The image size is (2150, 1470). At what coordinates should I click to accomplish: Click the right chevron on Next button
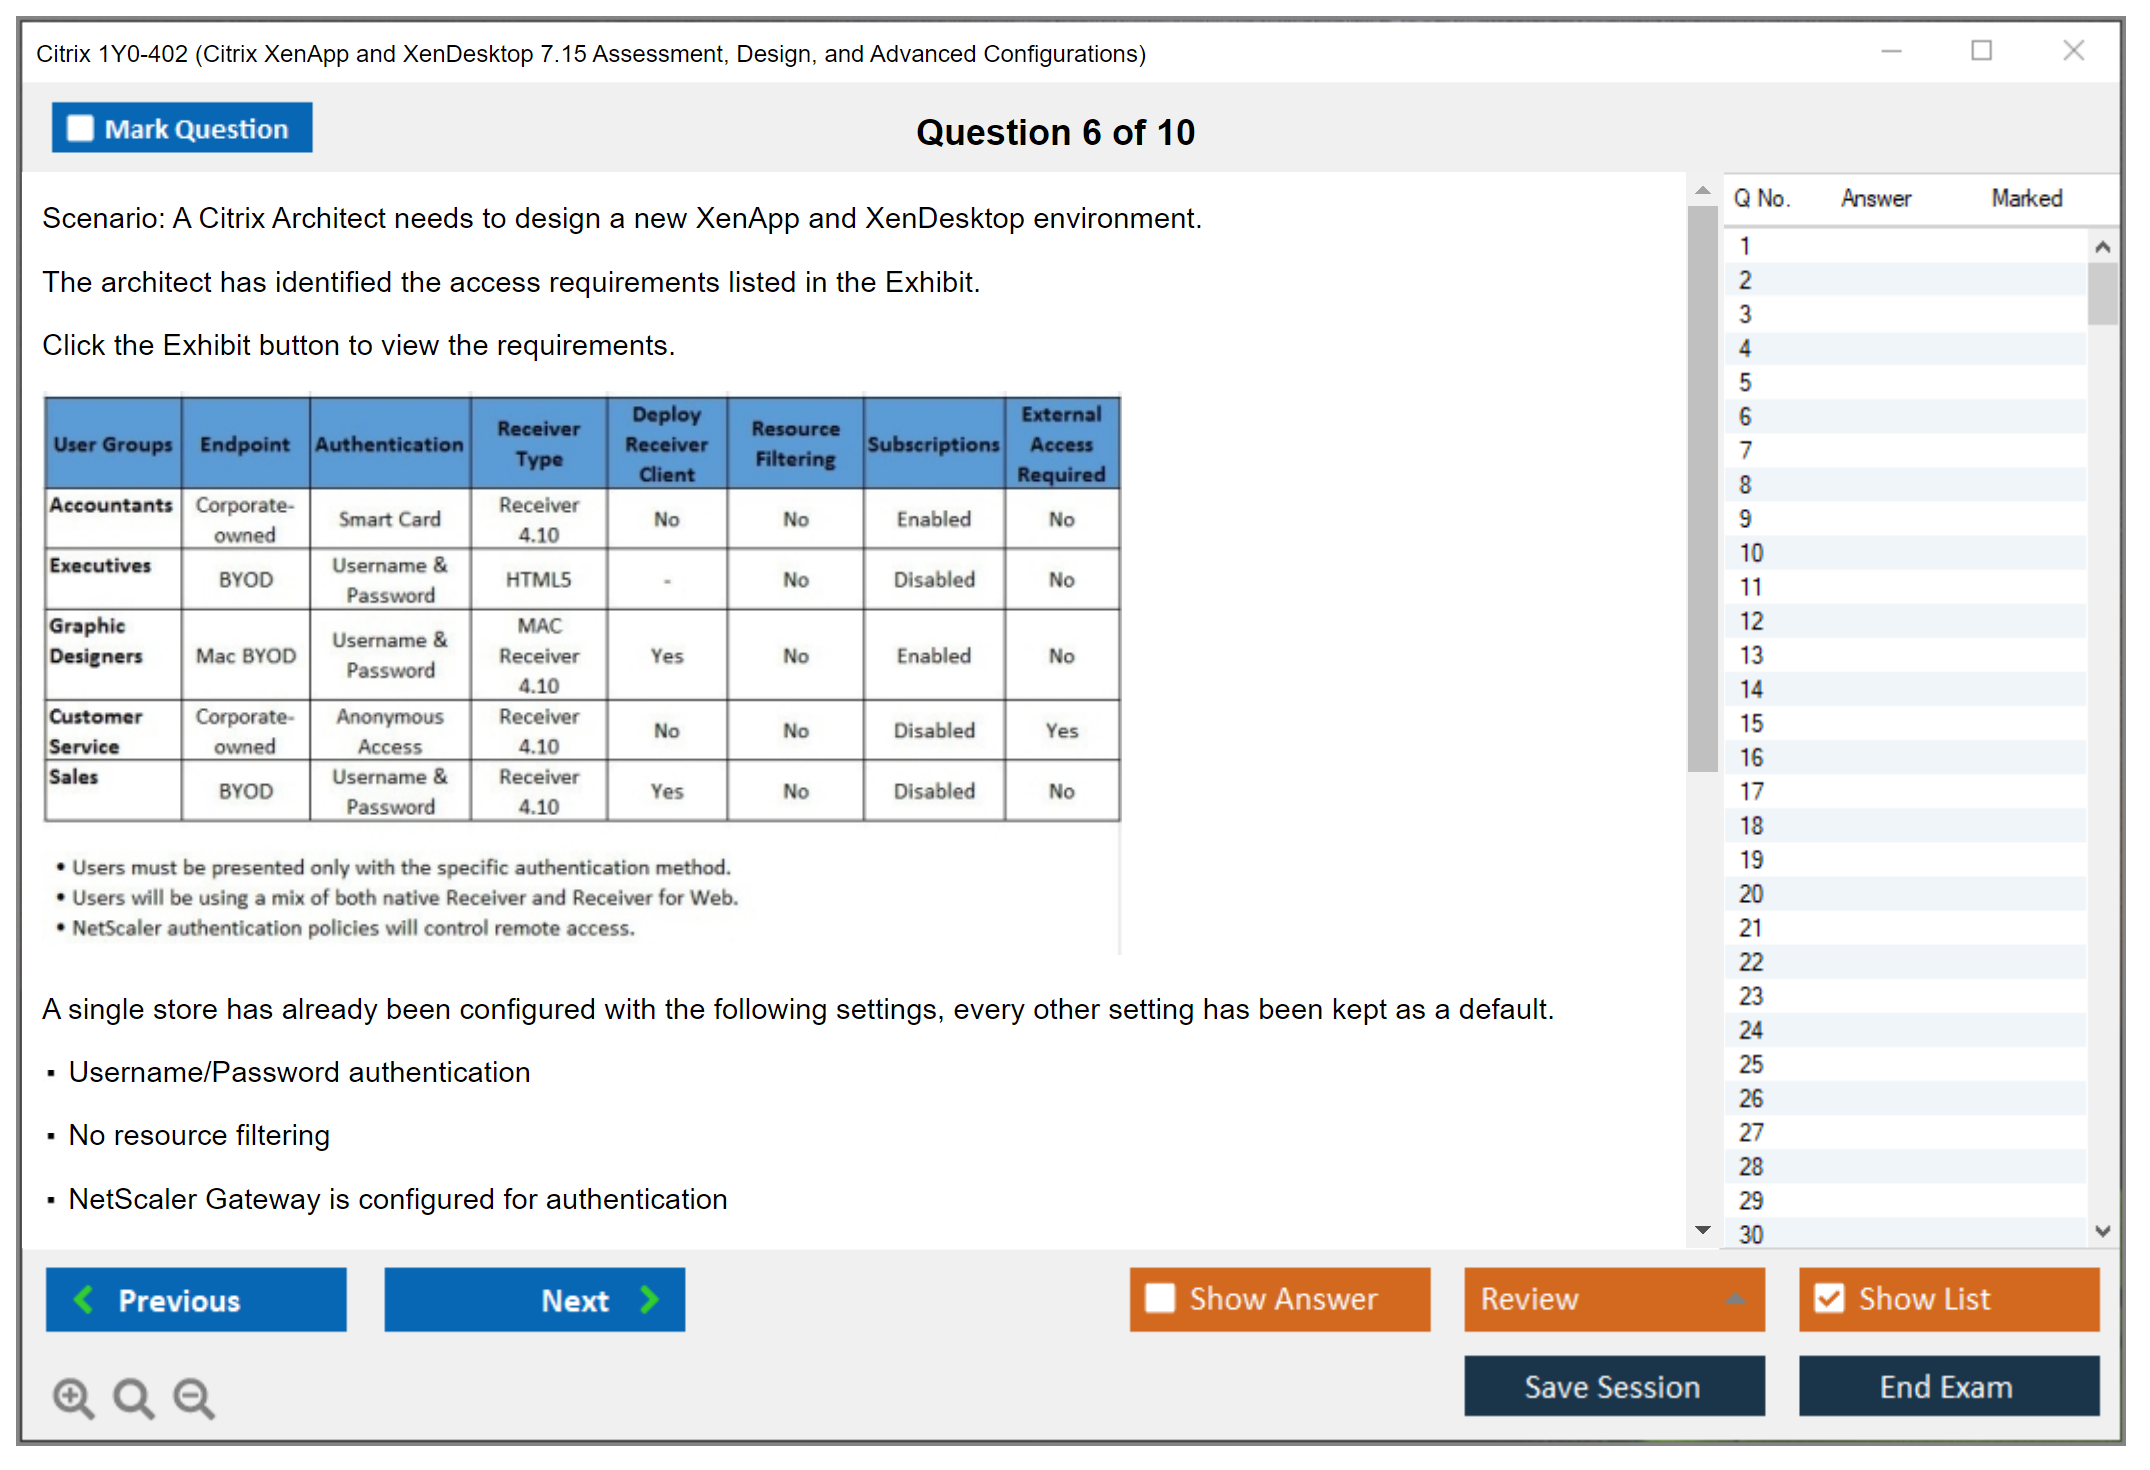tap(650, 1299)
